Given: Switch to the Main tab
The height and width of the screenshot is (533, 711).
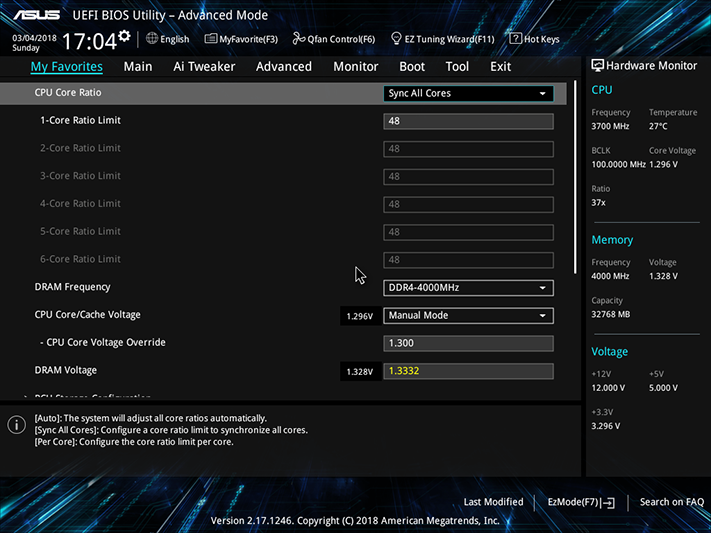Looking at the screenshot, I should (138, 67).
